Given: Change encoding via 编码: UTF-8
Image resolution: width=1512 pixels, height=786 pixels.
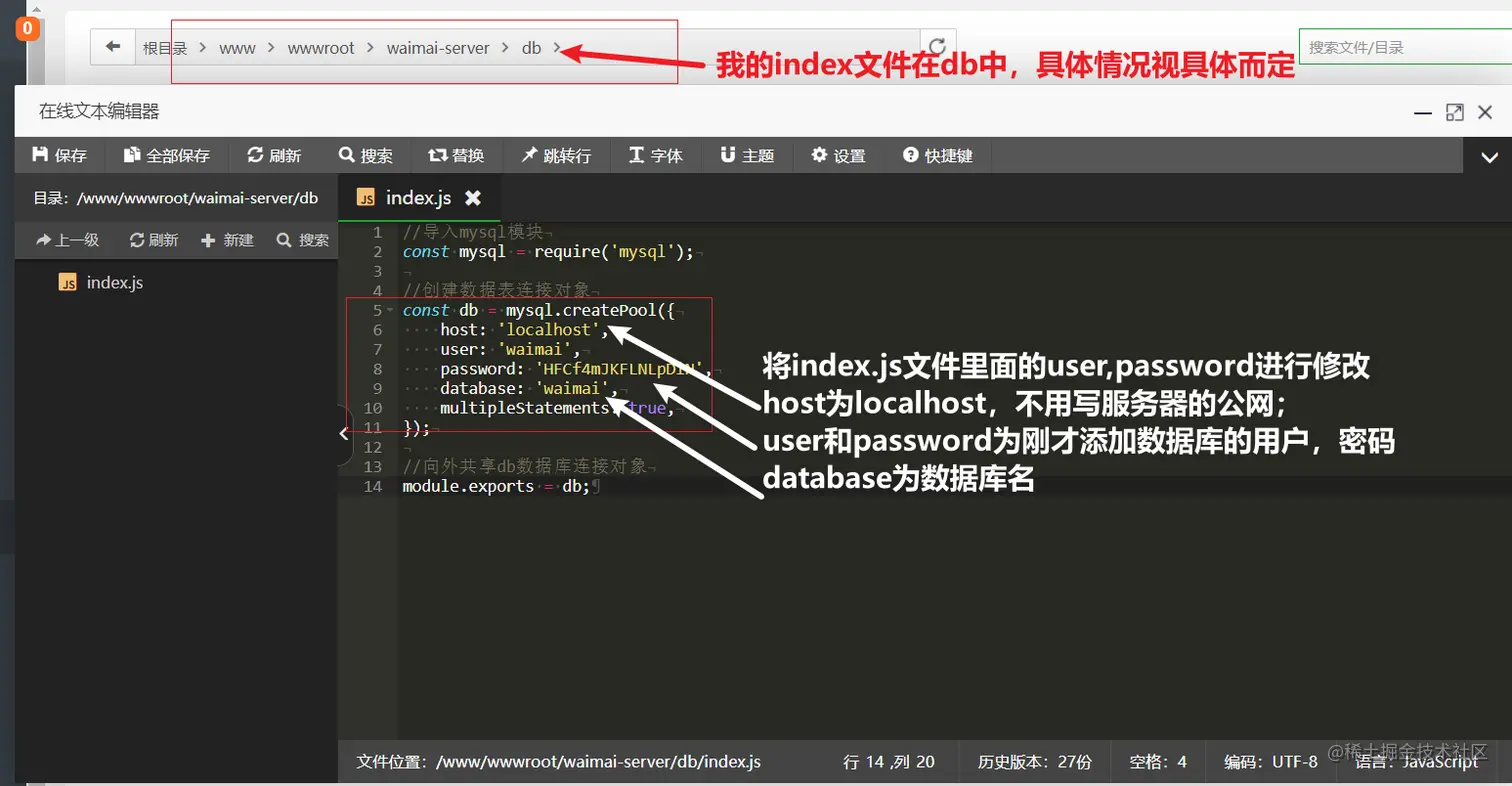Looking at the screenshot, I should point(1271,762).
